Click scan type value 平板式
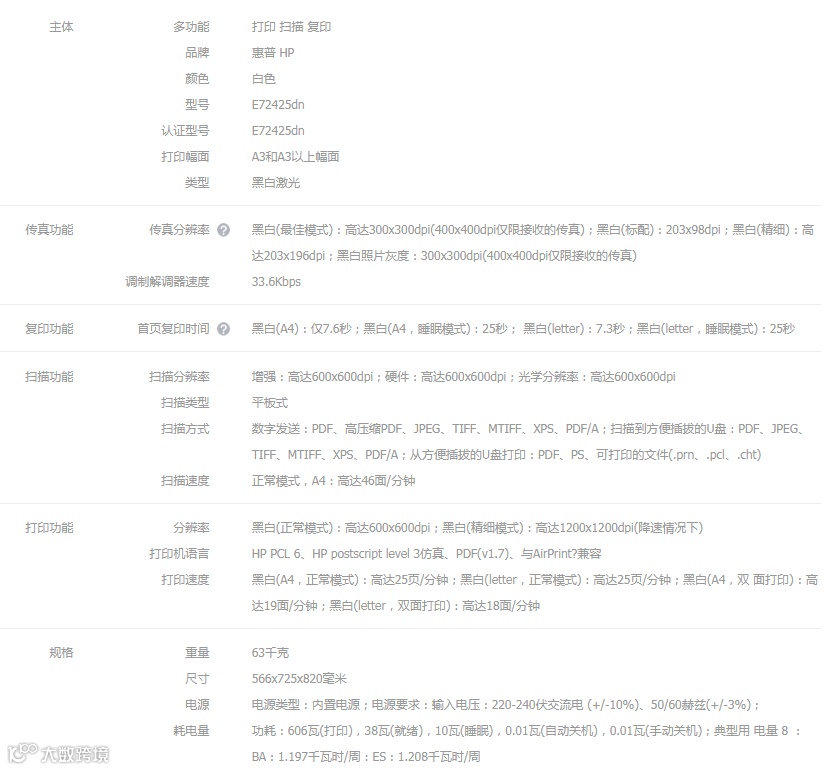The image size is (829, 770). coord(270,403)
